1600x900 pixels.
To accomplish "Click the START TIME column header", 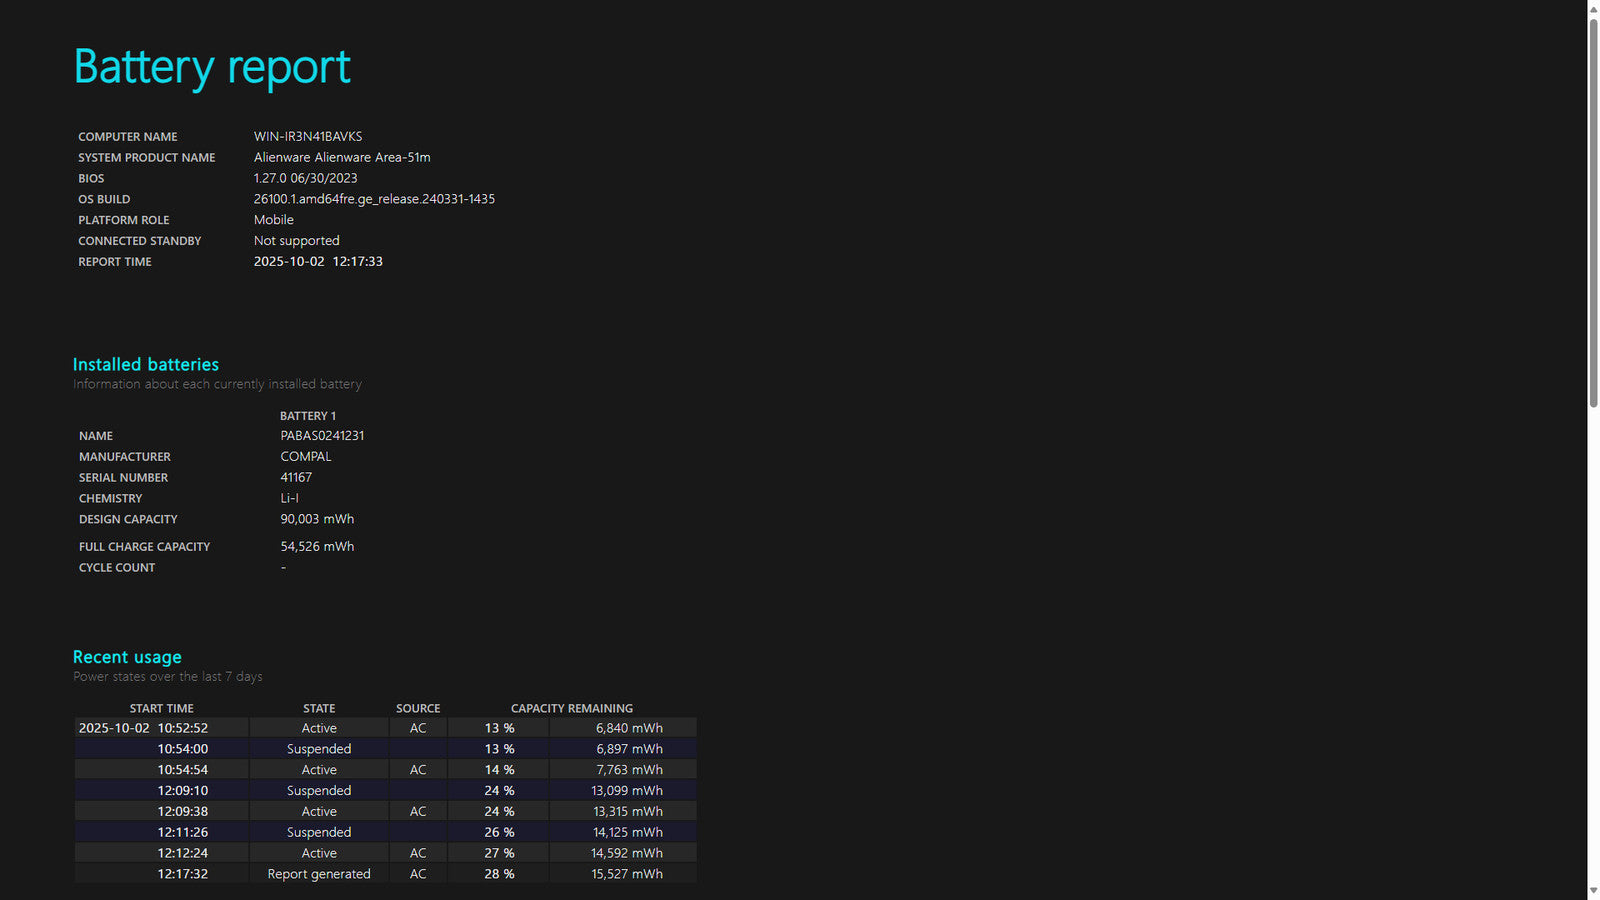I will click(x=162, y=708).
